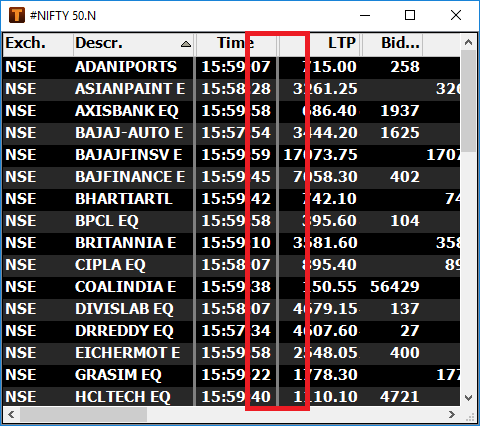The width and height of the screenshot is (480, 426).
Task: Select the BHARTIARTL row
Action: pos(232,199)
